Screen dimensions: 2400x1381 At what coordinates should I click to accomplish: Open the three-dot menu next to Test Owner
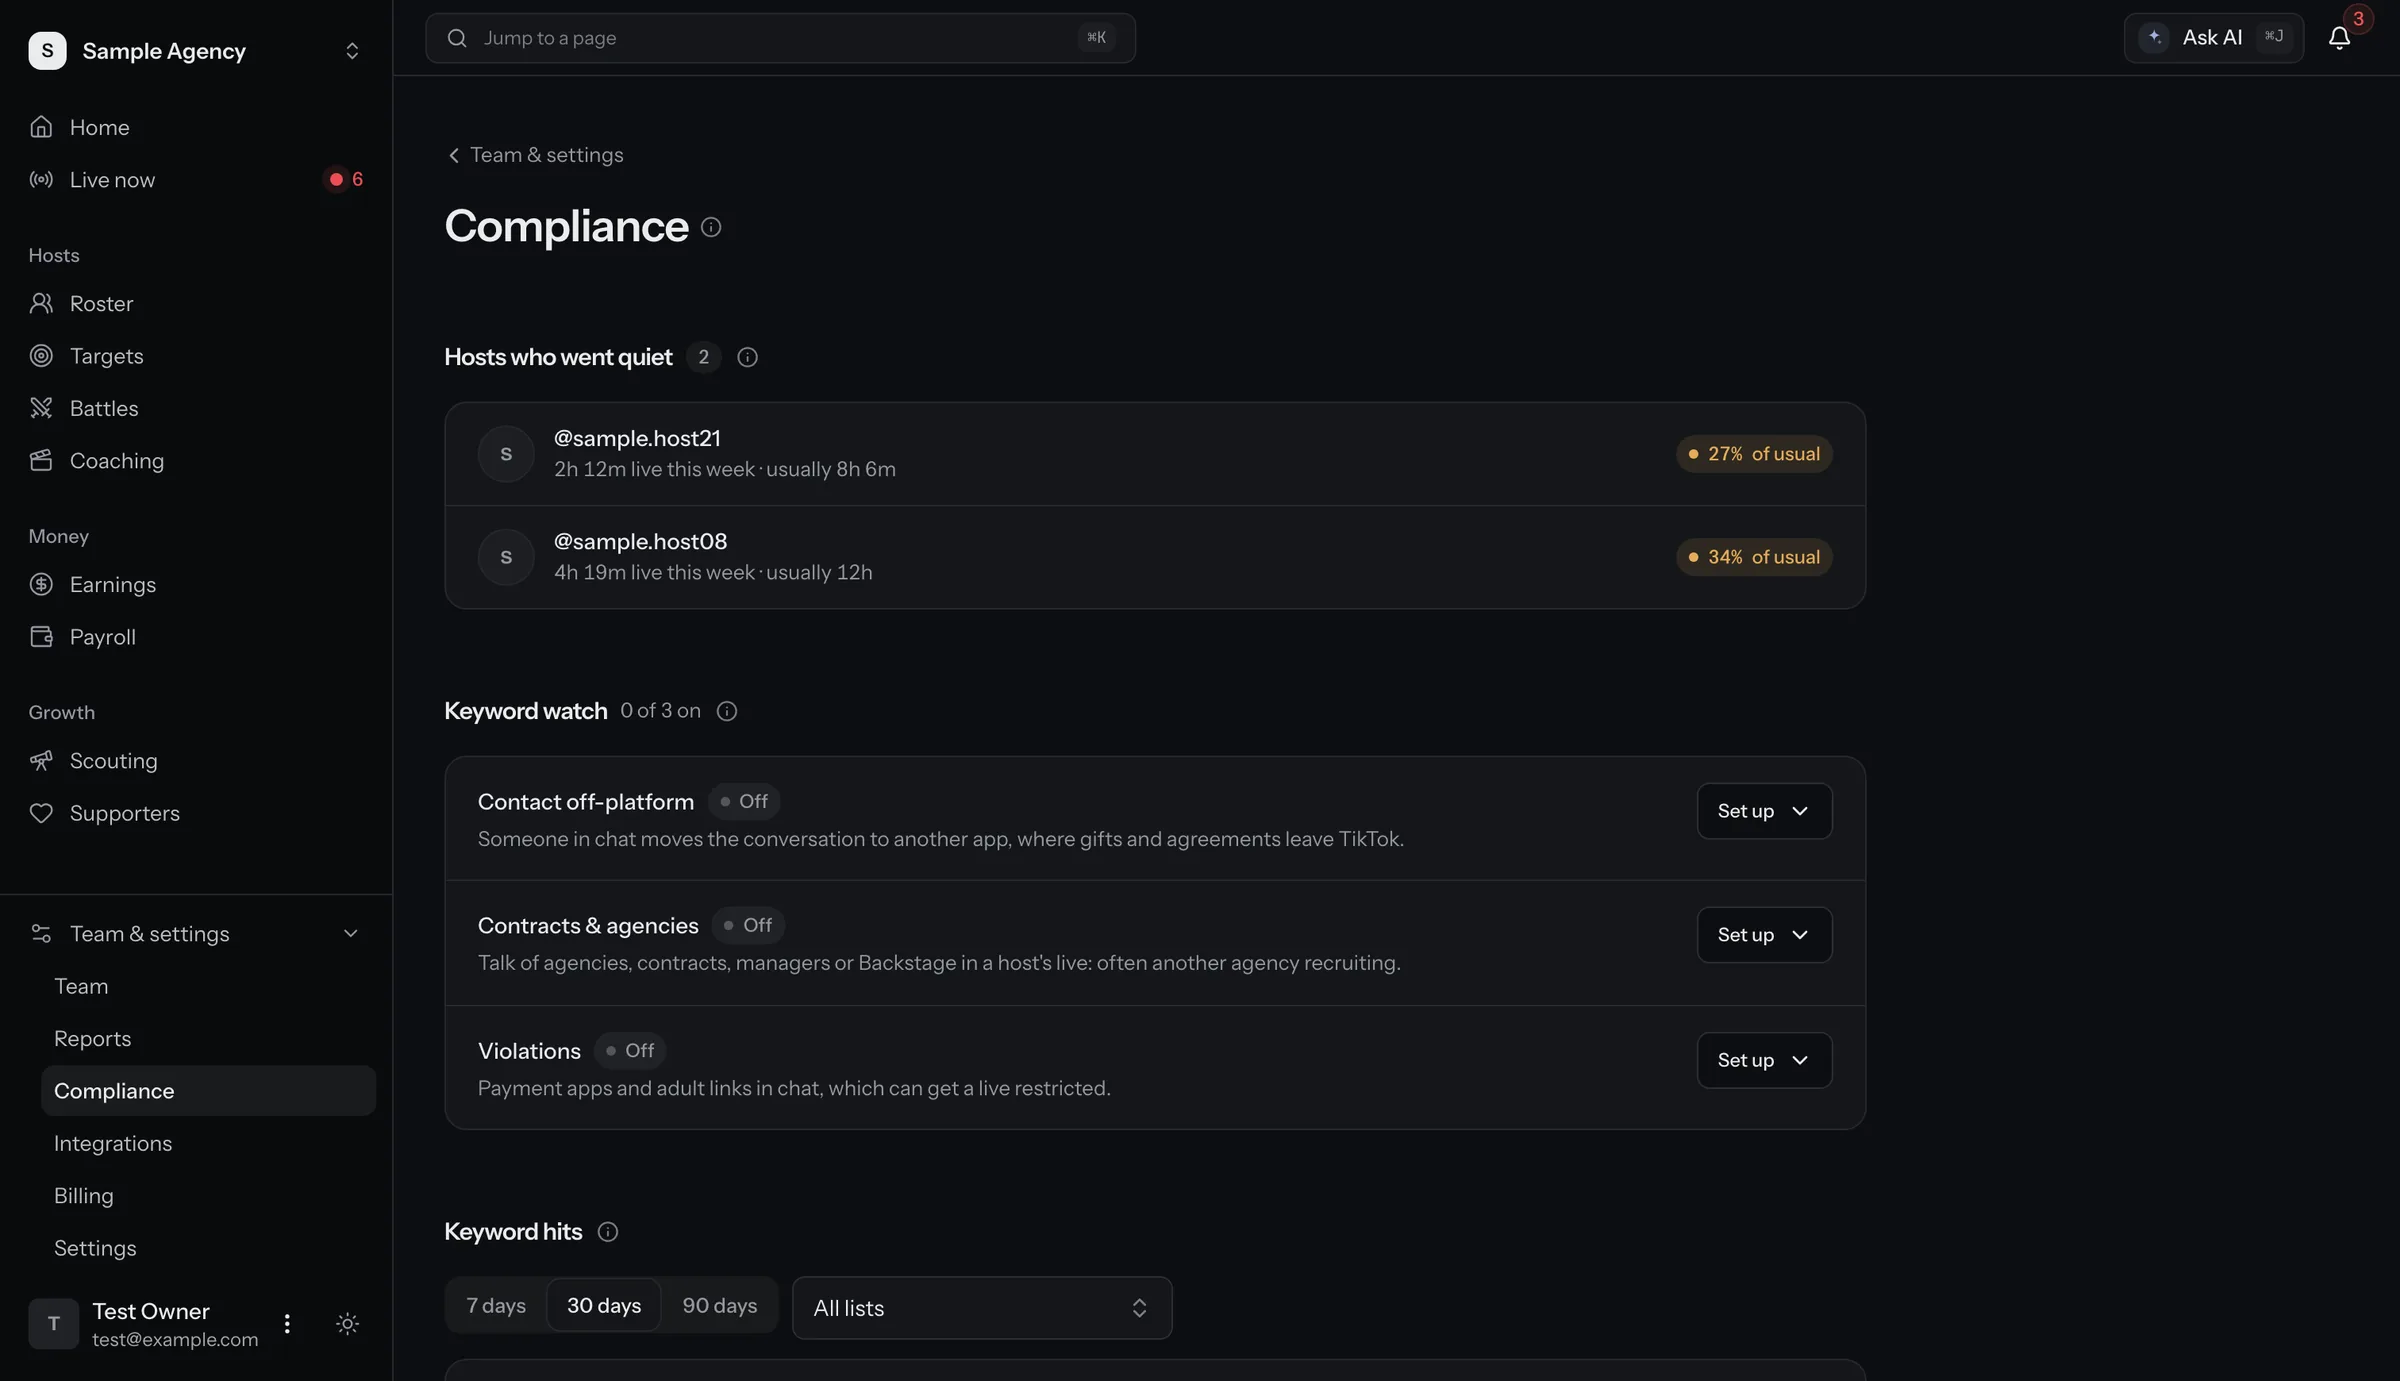click(x=287, y=1324)
